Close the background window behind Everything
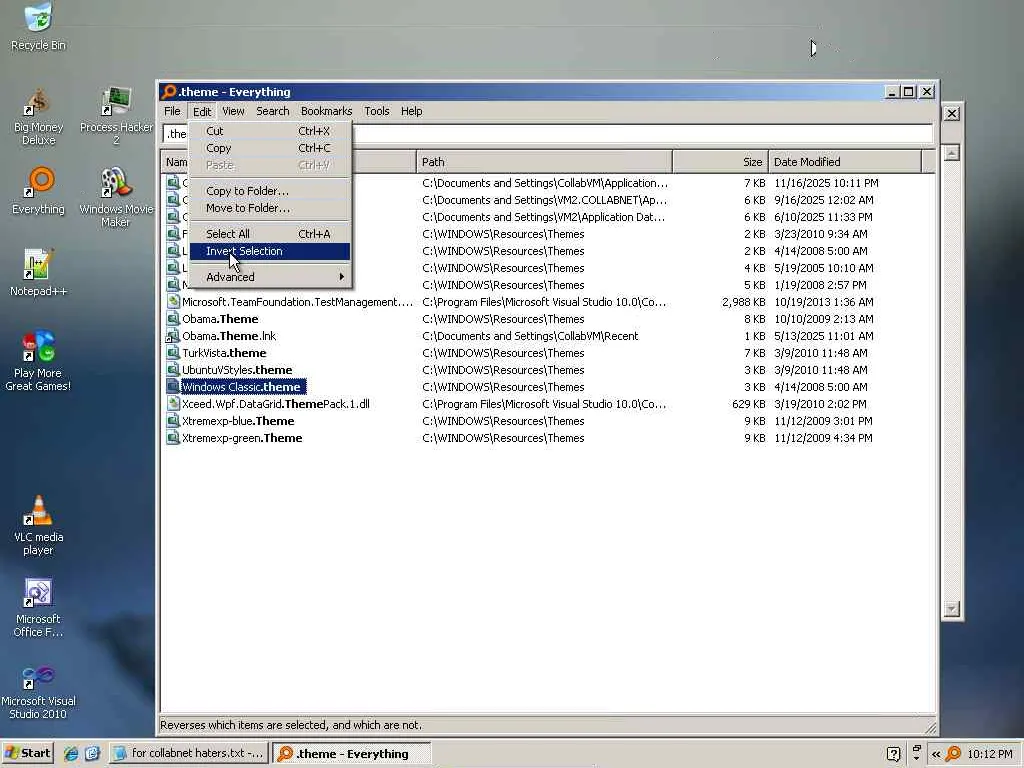The height and width of the screenshot is (768, 1024). (952, 114)
